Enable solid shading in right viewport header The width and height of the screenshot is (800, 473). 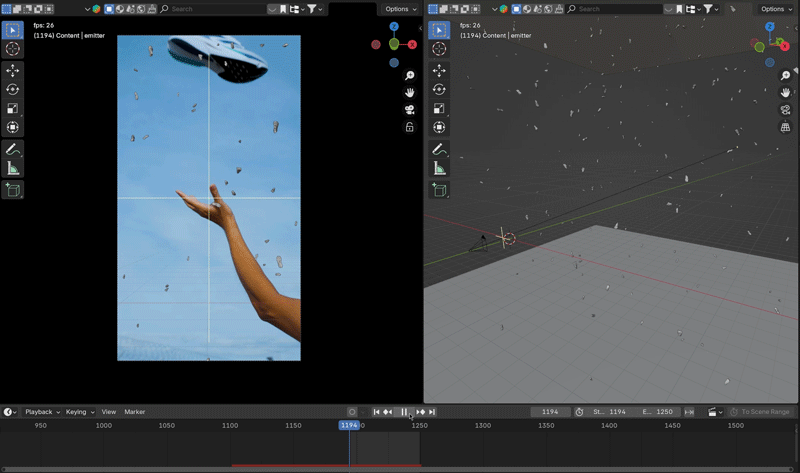[x=527, y=9]
